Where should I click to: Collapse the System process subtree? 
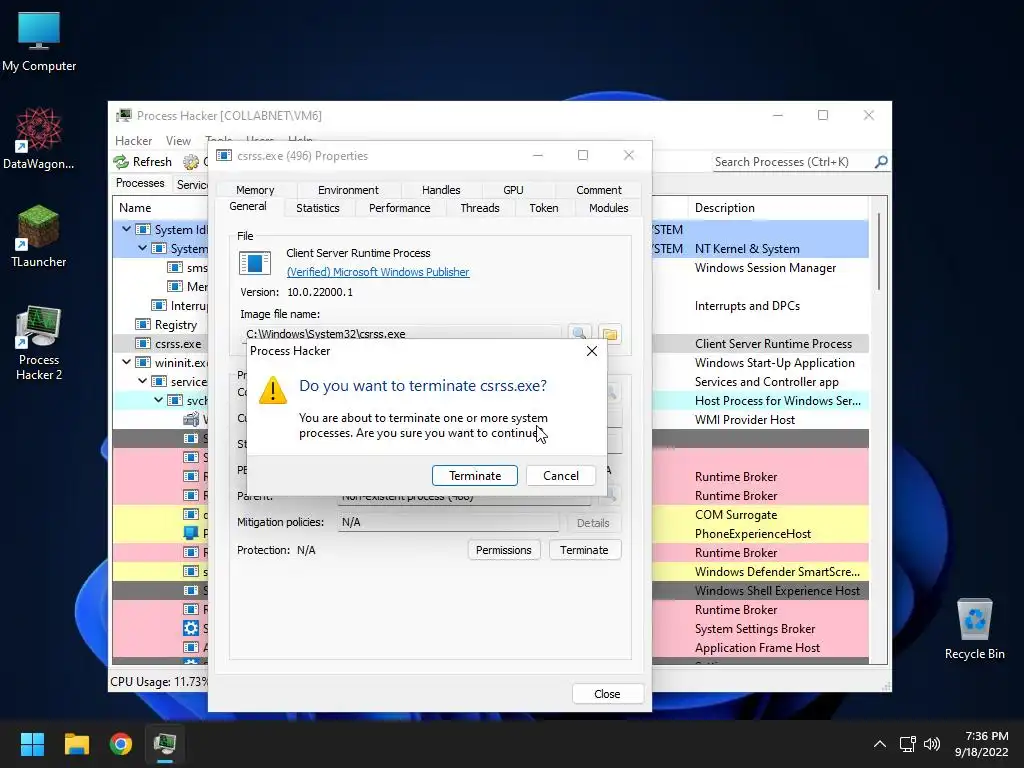click(x=142, y=248)
